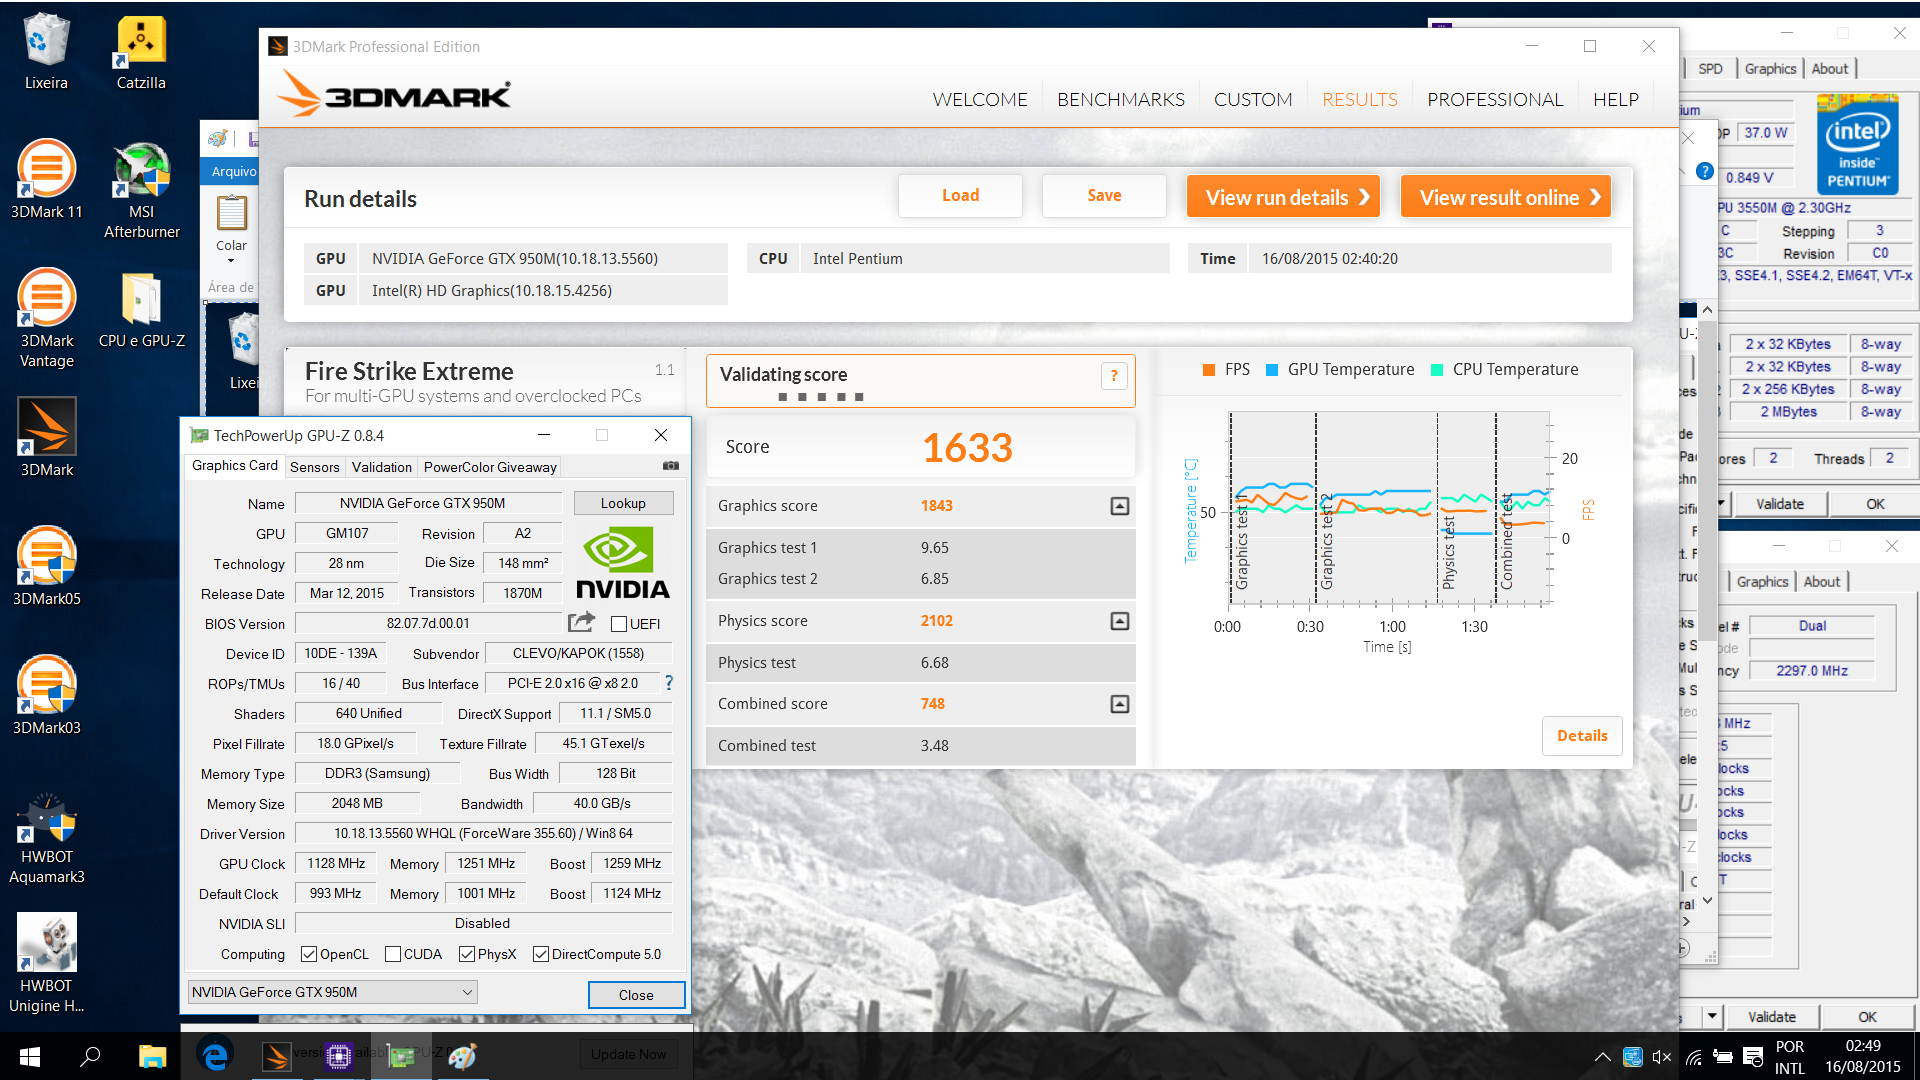The height and width of the screenshot is (1080, 1920).
Task: Click the GPU-Z BIOS export share icon
Action: point(581,622)
